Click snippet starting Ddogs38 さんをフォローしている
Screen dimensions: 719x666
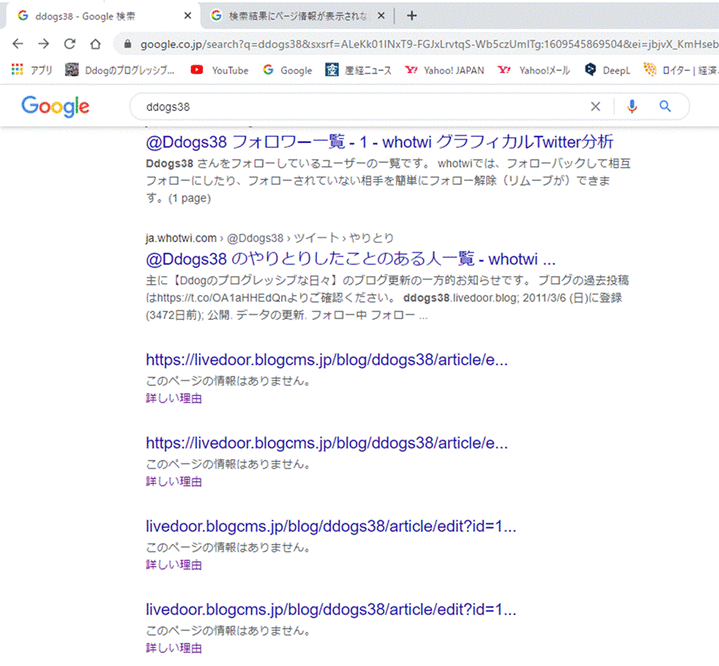(x=388, y=181)
